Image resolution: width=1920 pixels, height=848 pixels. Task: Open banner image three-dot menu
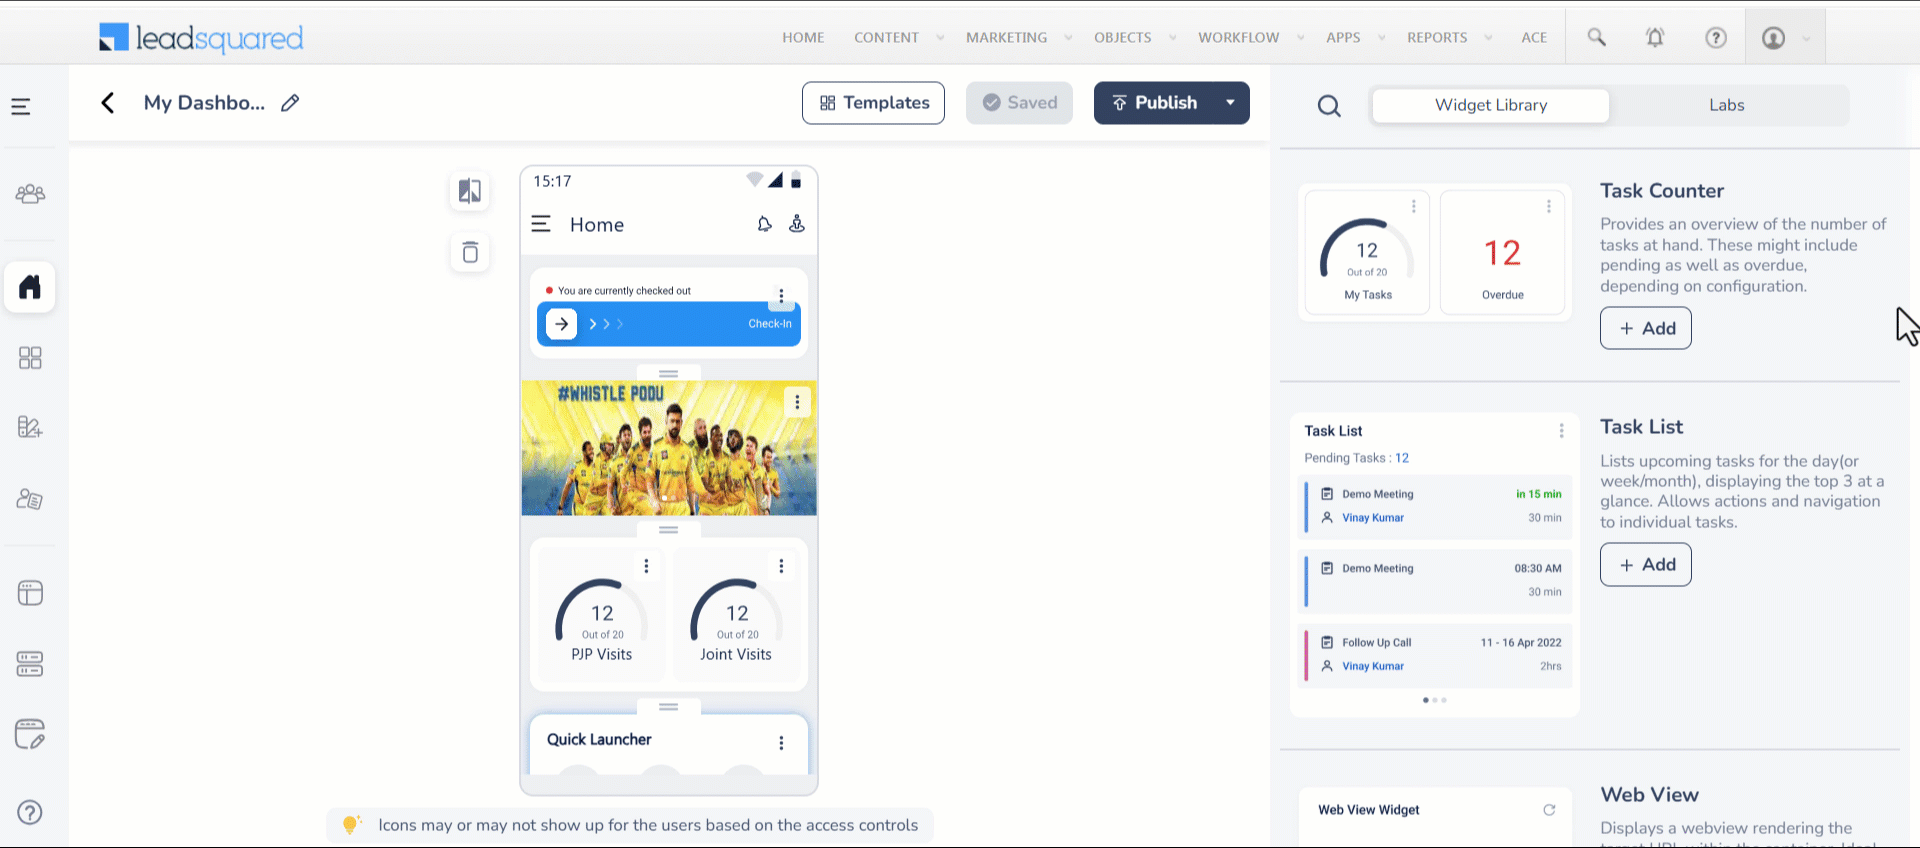tap(797, 402)
